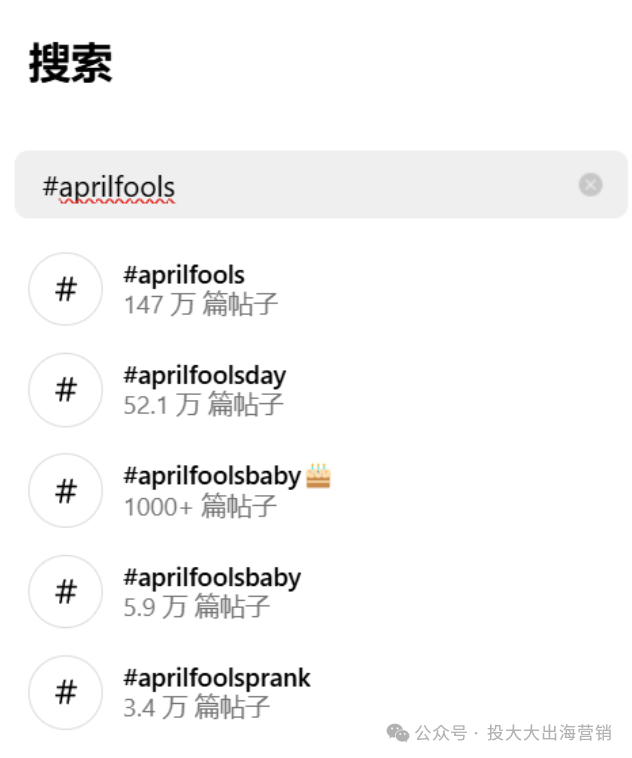632x758 pixels.
Task: Click the "147 万 篇帖子" post count
Action: tap(201, 305)
